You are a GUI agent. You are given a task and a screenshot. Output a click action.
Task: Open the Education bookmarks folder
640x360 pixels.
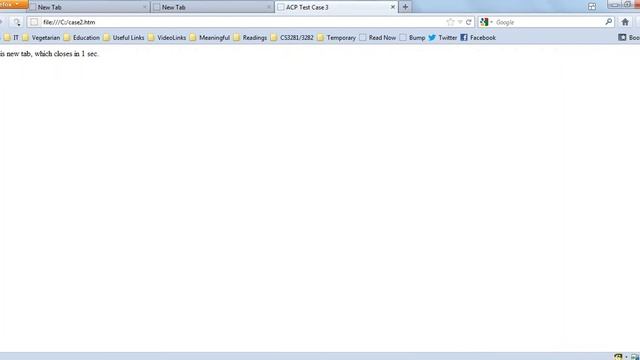[82, 38]
